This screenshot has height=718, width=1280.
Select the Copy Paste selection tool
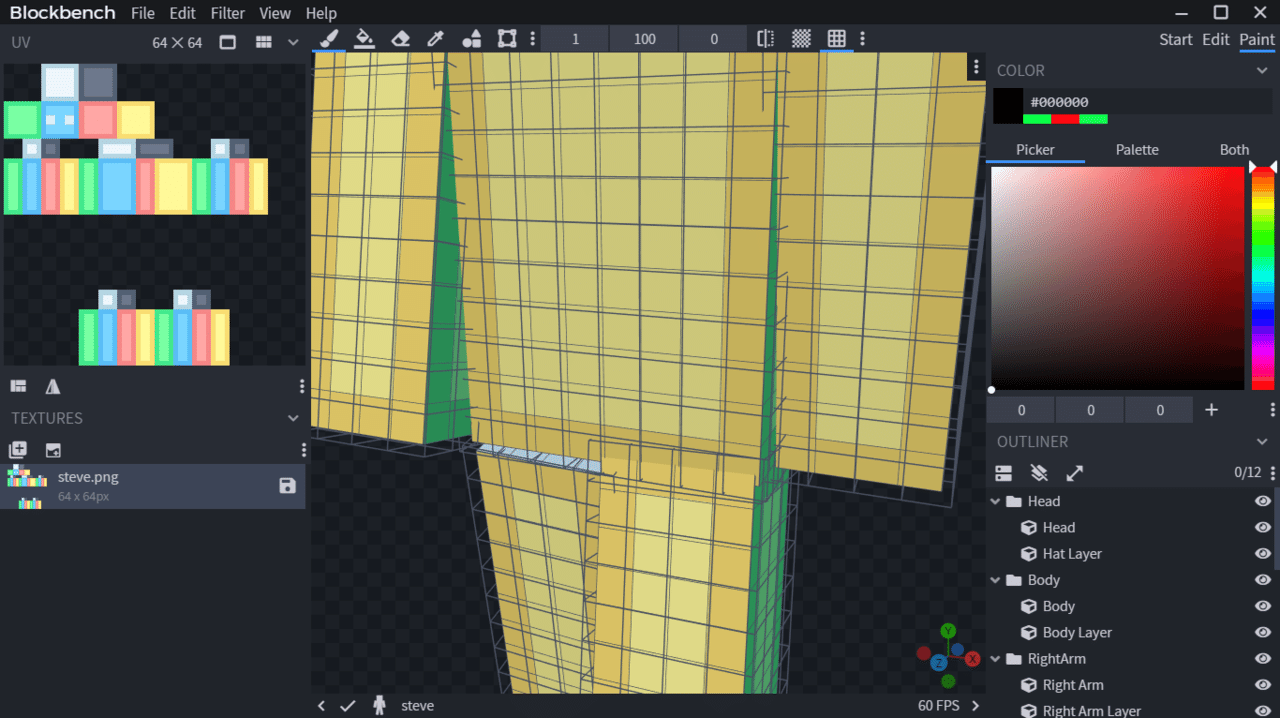tap(507, 39)
